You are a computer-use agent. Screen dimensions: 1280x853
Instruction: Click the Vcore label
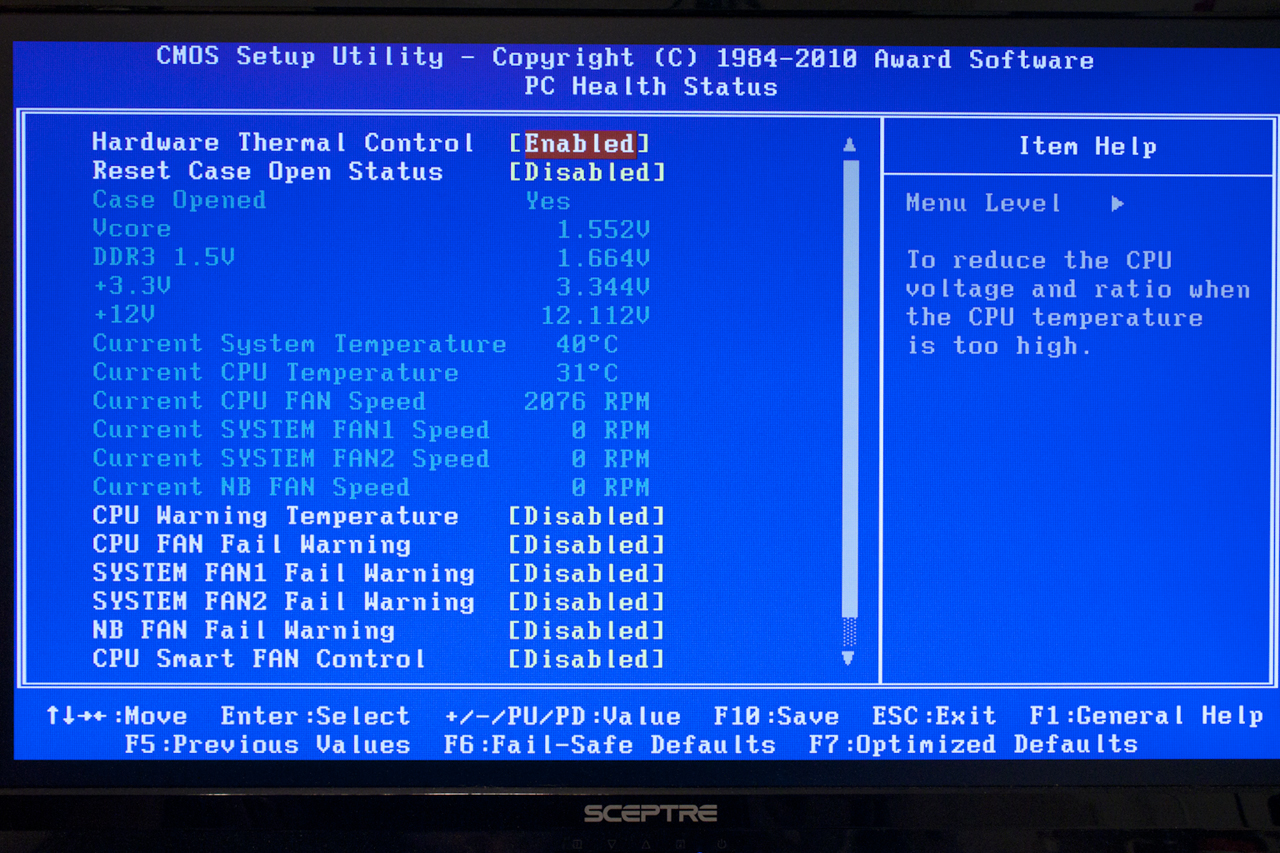pos(131,229)
